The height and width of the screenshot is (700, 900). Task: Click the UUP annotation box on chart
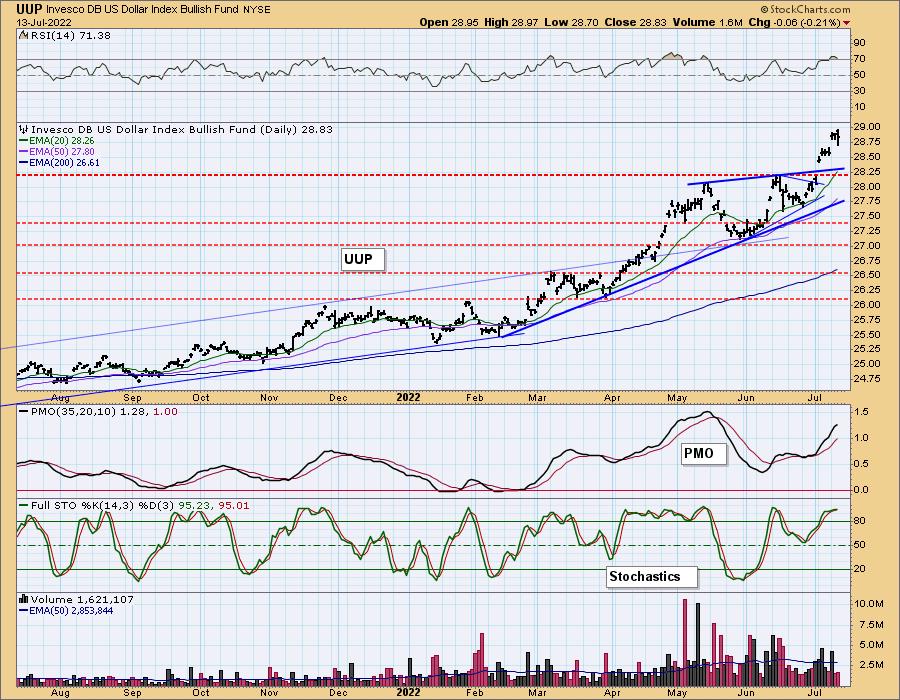pyautogui.click(x=363, y=259)
